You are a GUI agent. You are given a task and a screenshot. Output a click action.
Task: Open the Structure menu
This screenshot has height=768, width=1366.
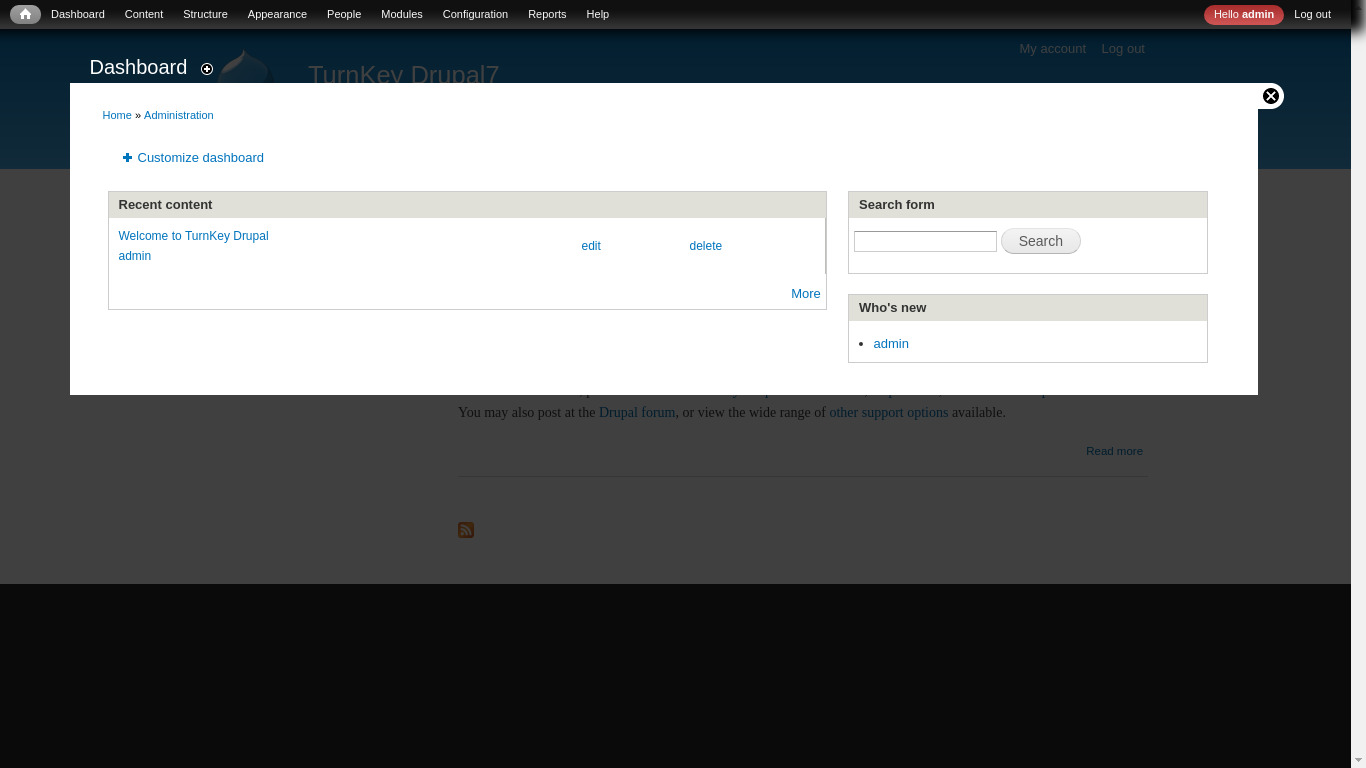[205, 14]
